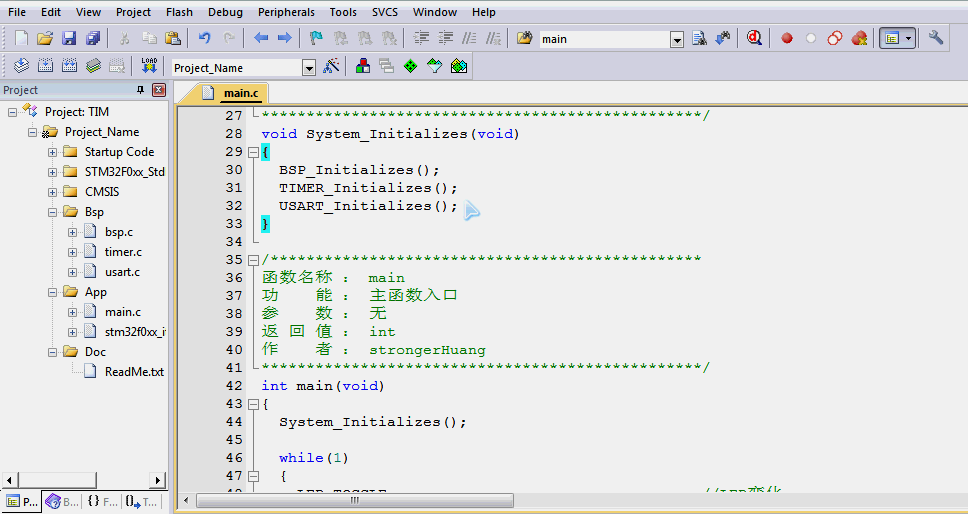This screenshot has height=514, width=968.
Task: Expand the Startup Code folder
Action: click(52, 152)
